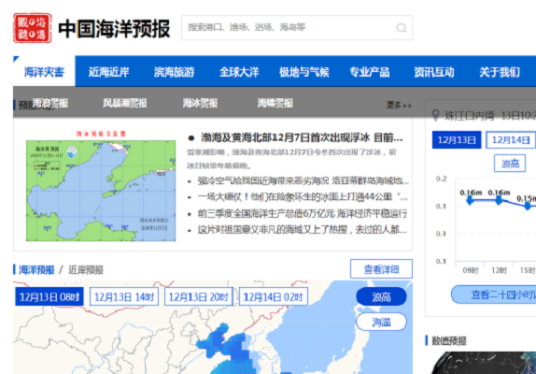This screenshot has height=374, width=536.
Task: Select forecast time 12月13日 14时
Action: 124,297
